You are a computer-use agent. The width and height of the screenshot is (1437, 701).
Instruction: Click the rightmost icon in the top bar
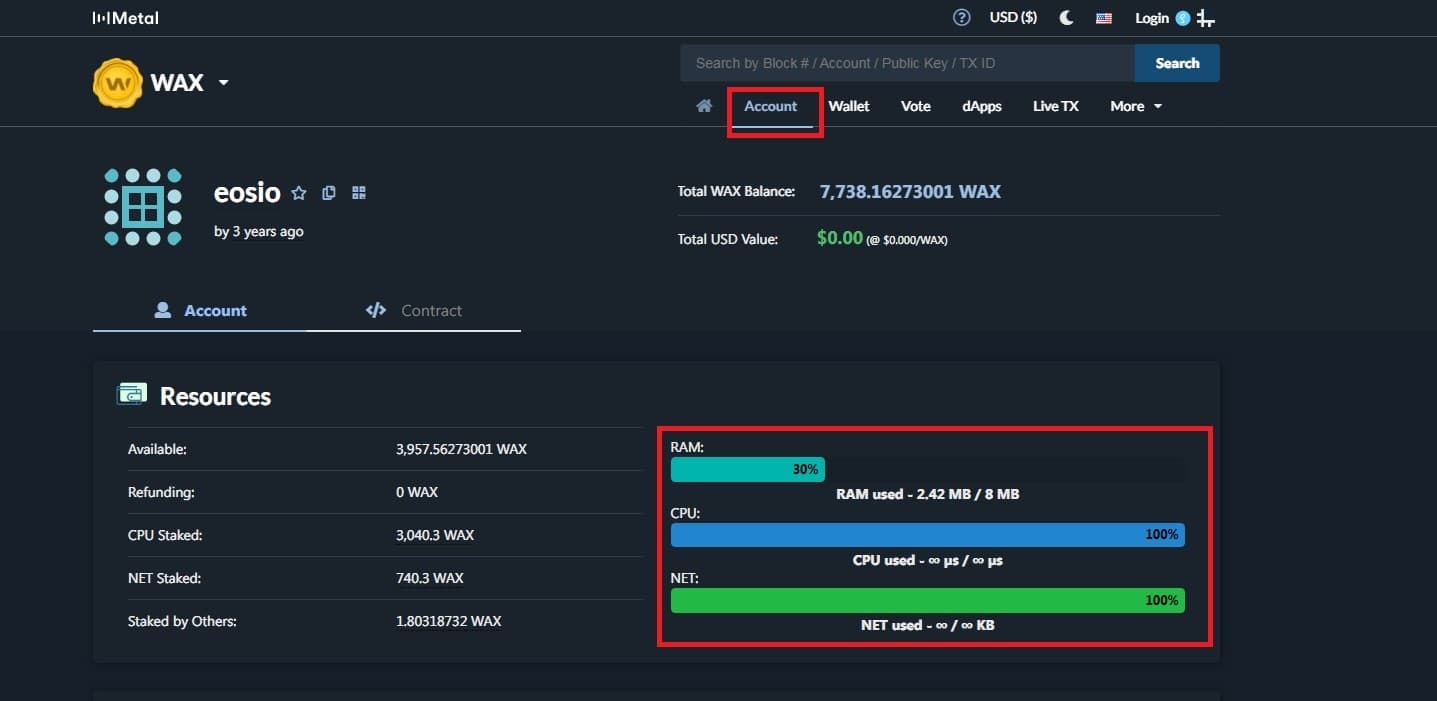coord(1206,18)
